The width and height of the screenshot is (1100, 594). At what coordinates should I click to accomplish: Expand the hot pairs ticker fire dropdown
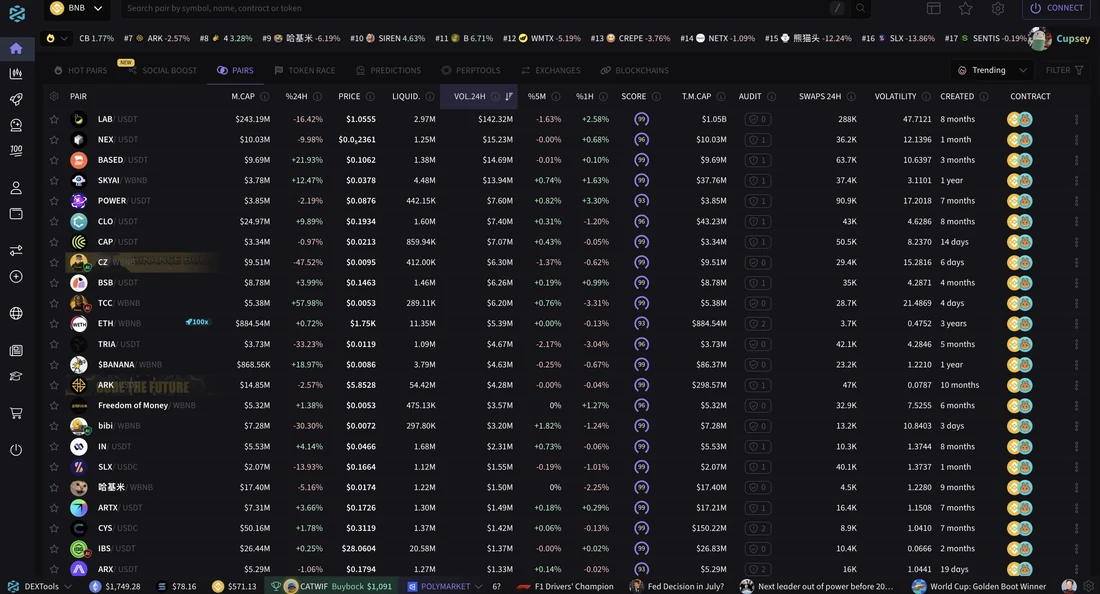[x=57, y=39]
